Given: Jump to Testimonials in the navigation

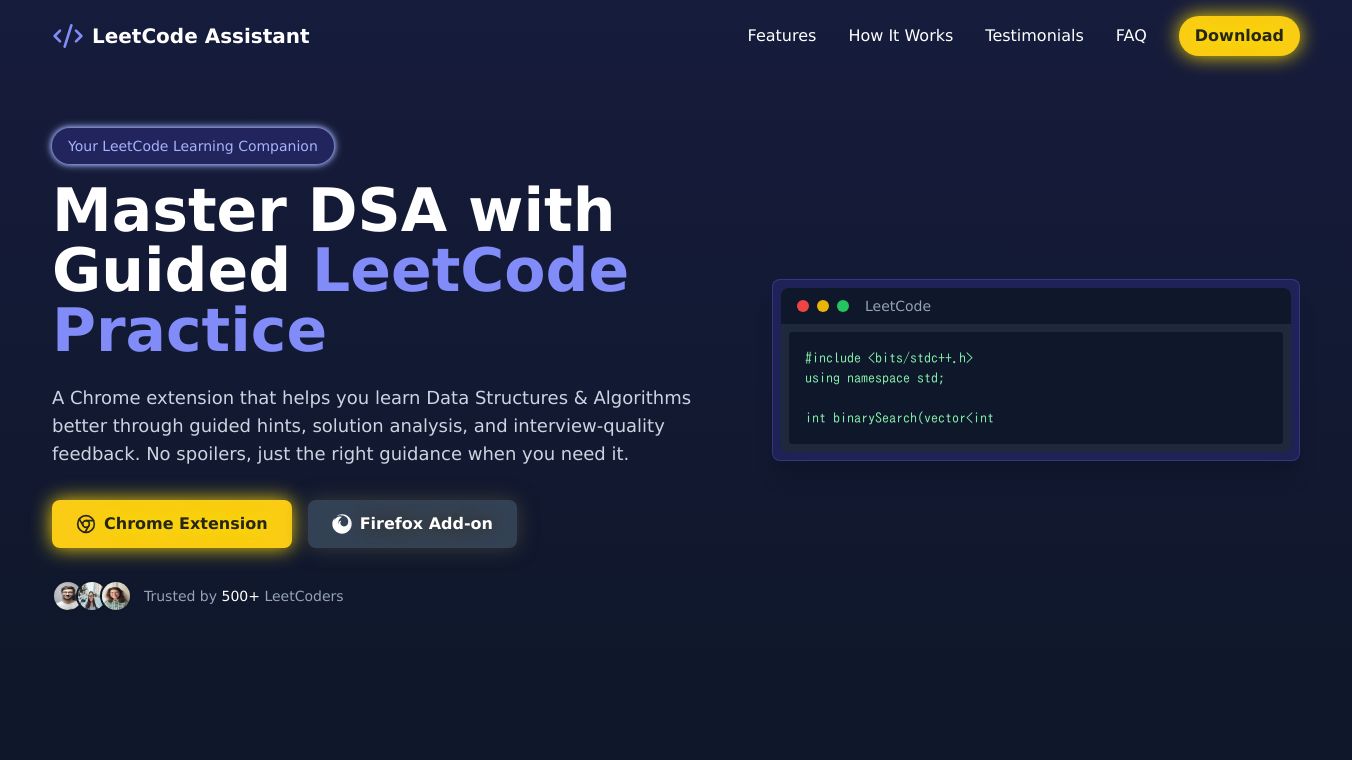Looking at the screenshot, I should [x=1034, y=36].
